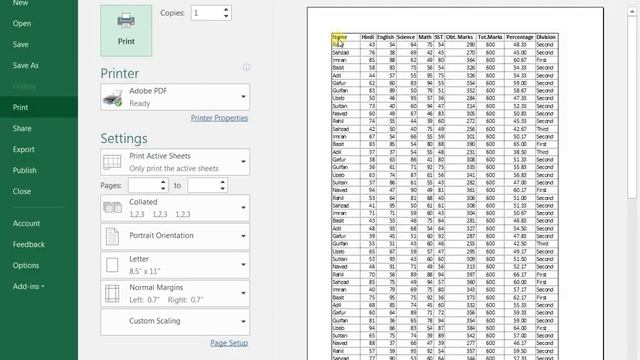The height and width of the screenshot is (360, 640).
Task: Open Account in the sidebar
Action: pos(26,223)
